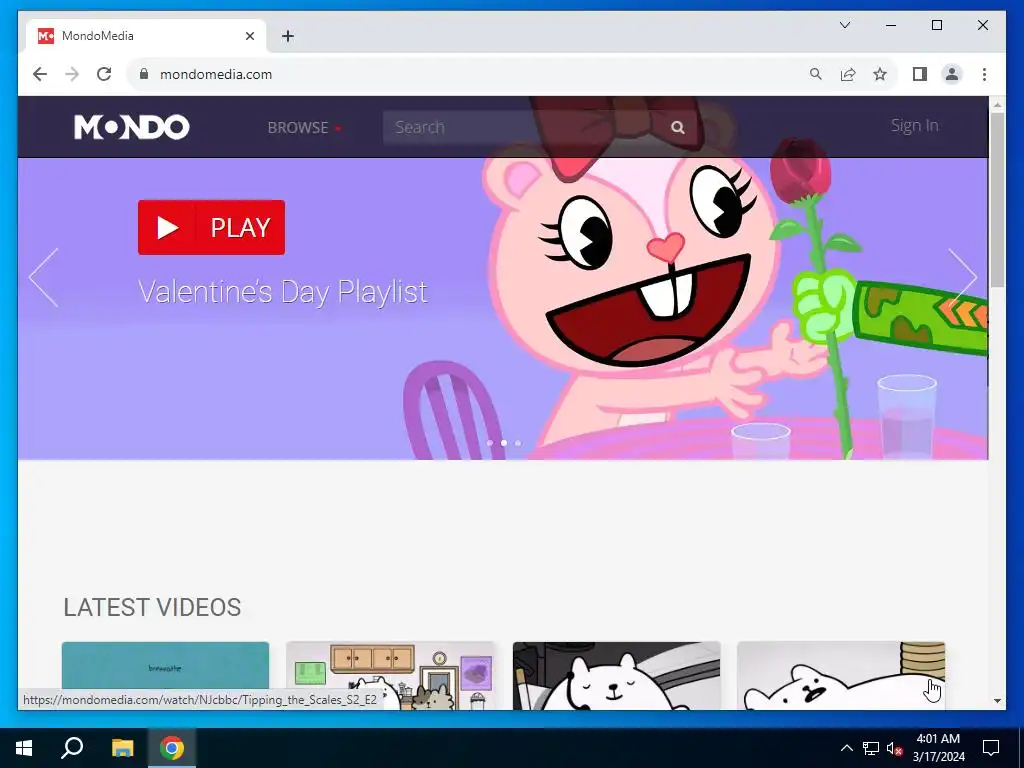Show hidden system tray icons
This screenshot has height=768, width=1024.
[846, 748]
